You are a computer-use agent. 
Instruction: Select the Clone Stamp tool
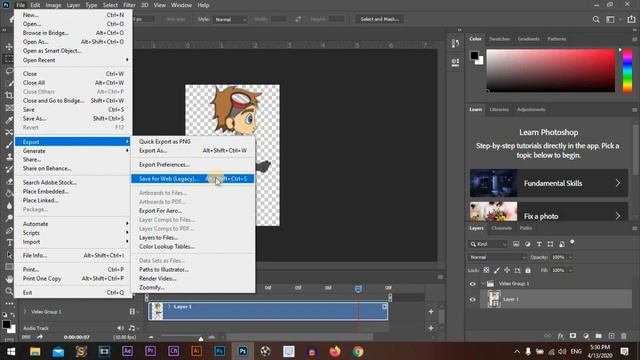tap(9, 157)
